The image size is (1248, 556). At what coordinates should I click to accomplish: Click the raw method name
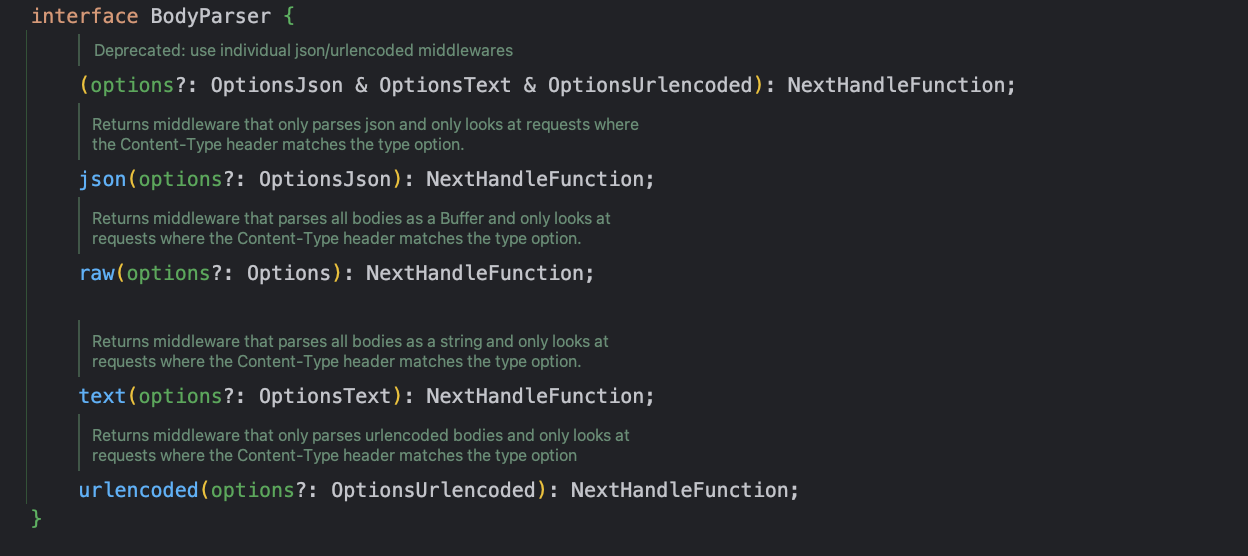pos(97,273)
